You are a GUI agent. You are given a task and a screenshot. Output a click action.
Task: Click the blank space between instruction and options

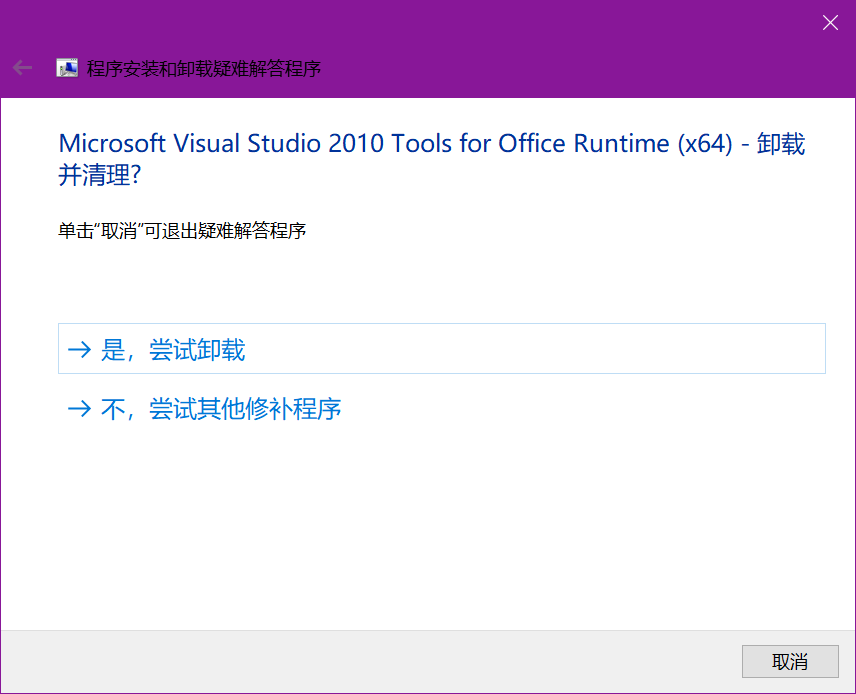pyautogui.click(x=430, y=282)
